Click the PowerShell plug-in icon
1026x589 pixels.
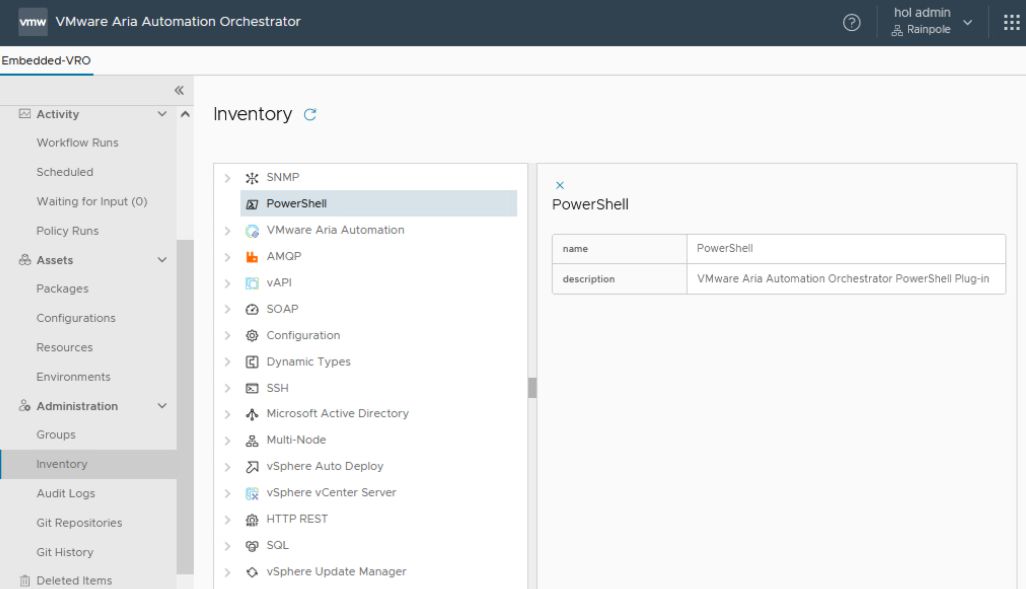[252, 204]
